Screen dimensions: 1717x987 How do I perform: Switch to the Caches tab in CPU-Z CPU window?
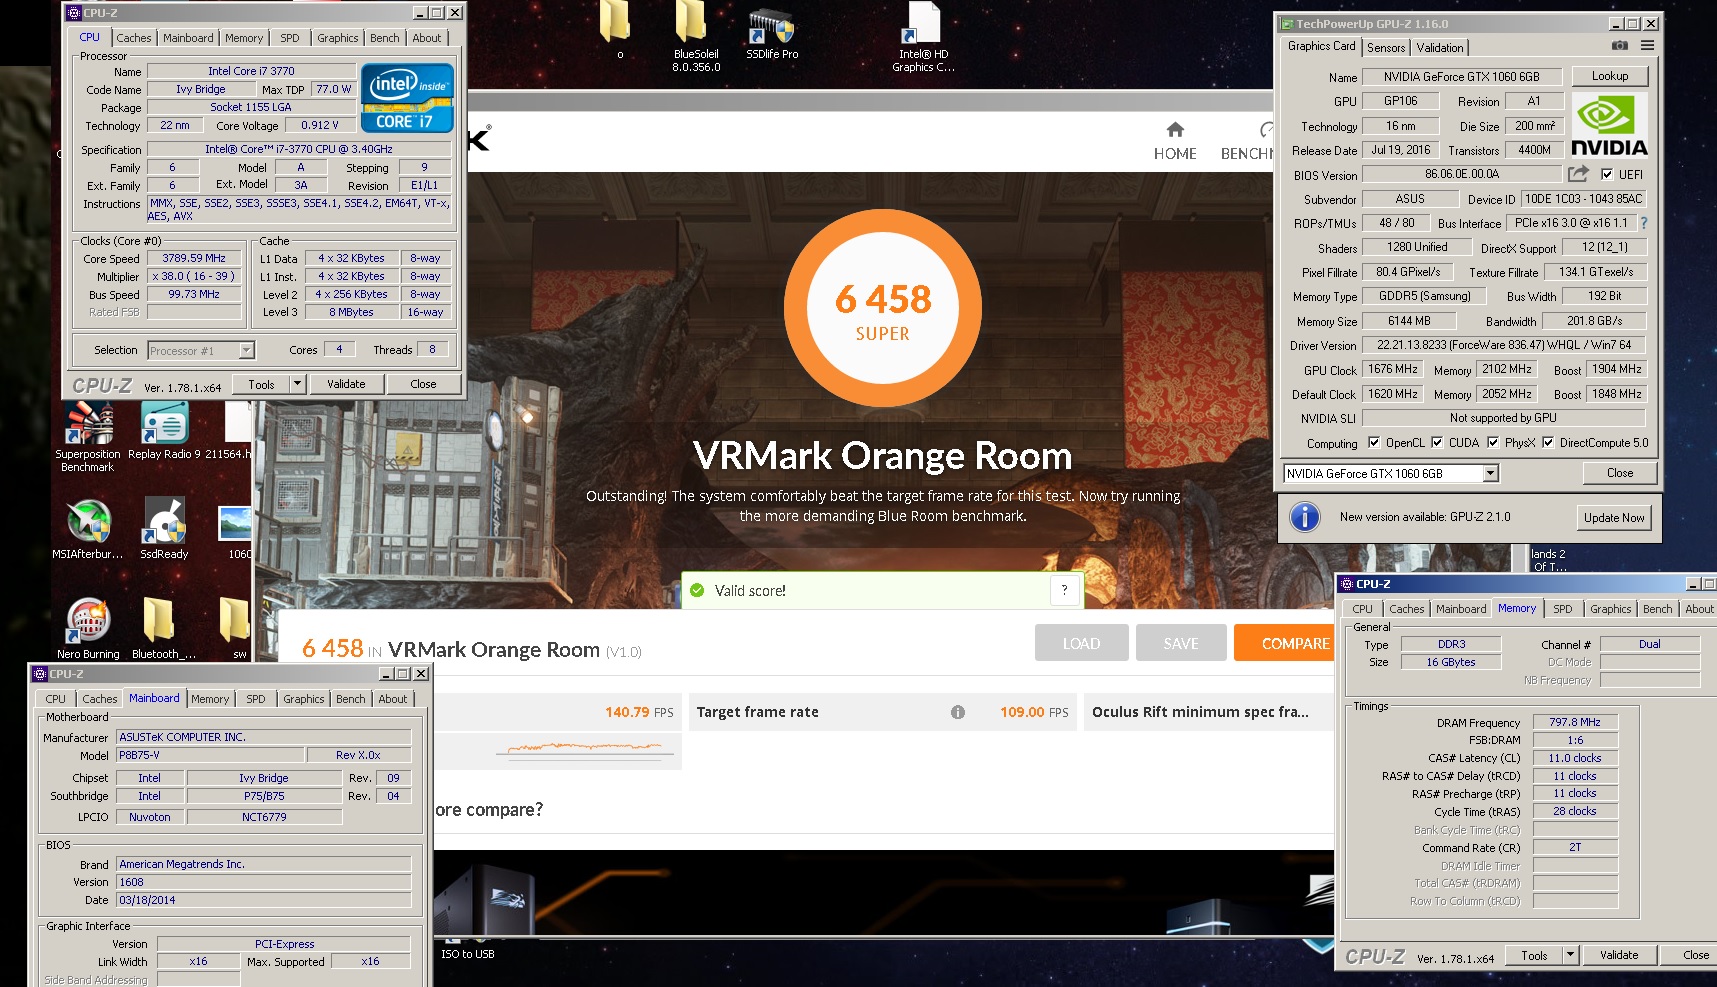[x=134, y=38]
